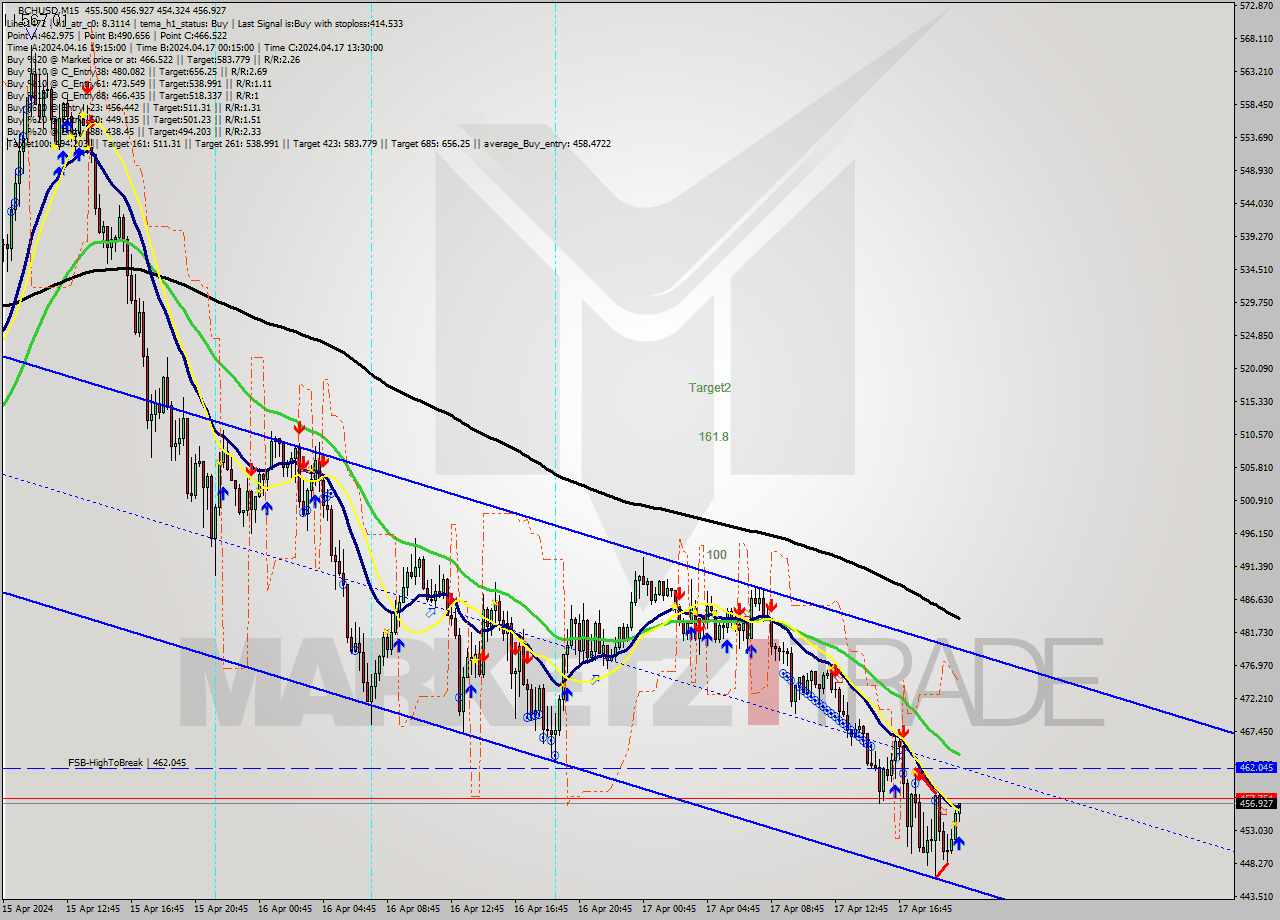The height and width of the screenshot is (920, 1280).
Task: Click the 161.8 Fibonacci level label
Action: [713, 436]
